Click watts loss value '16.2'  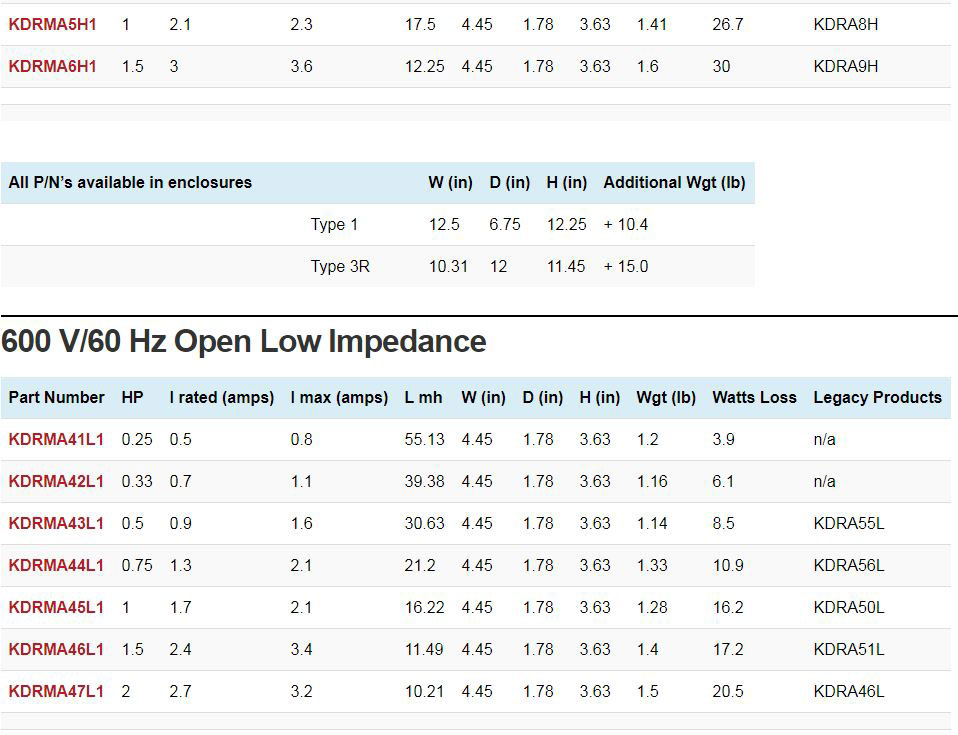(728, 607)
